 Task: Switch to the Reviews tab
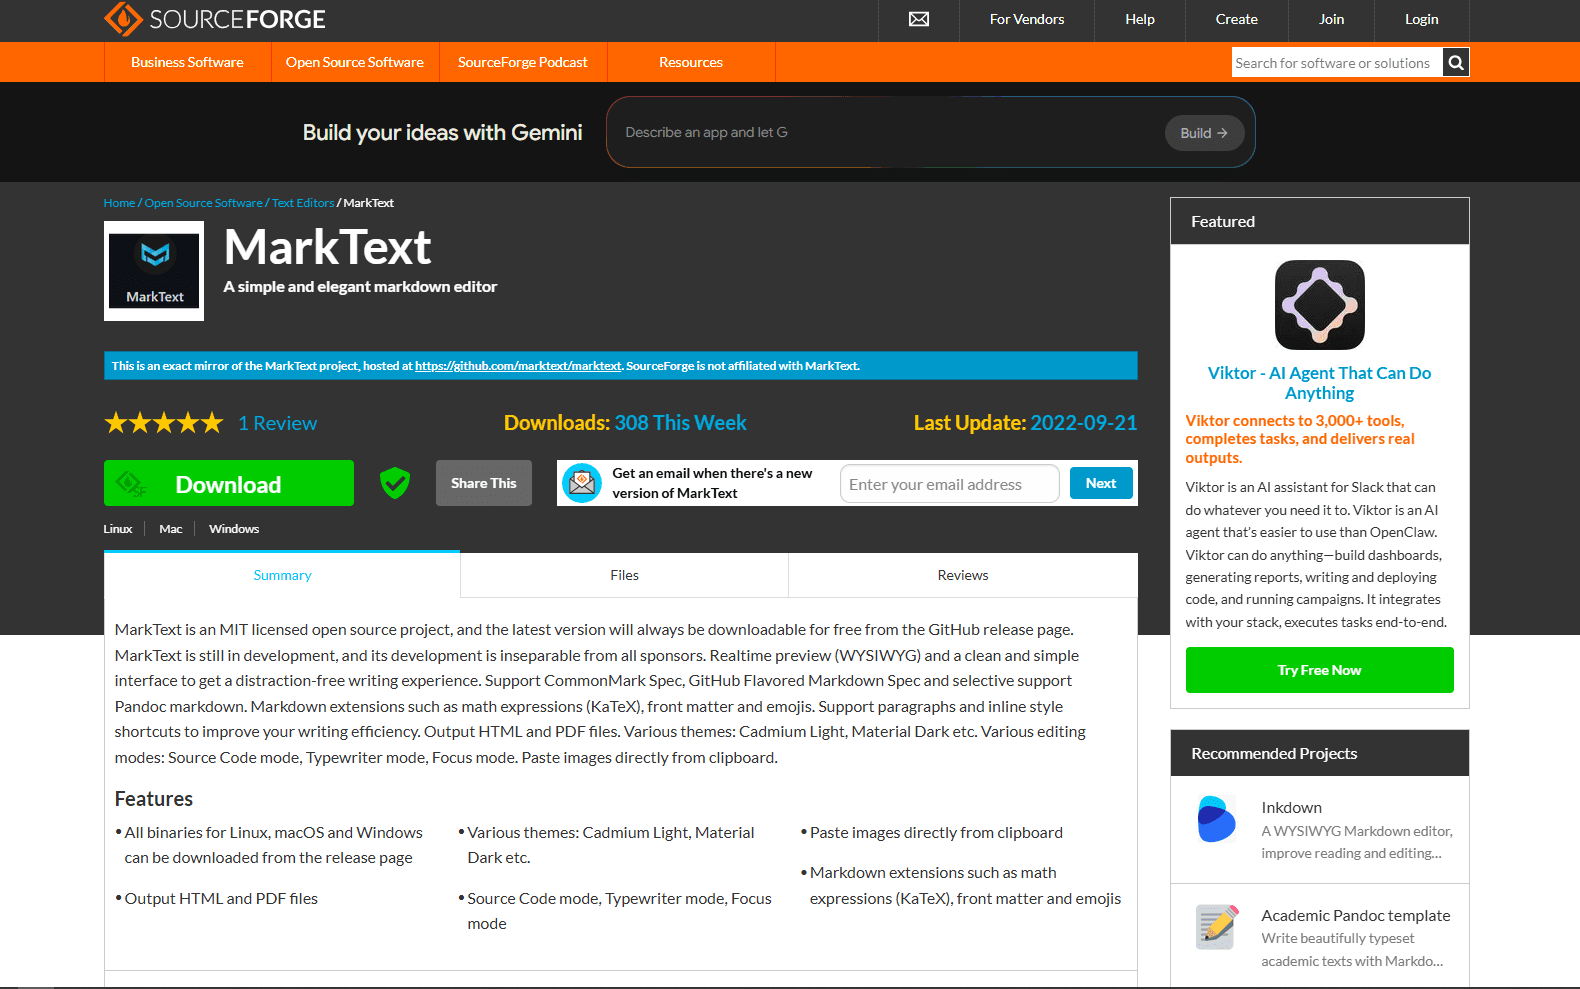pyautogui.click(x=963, y=575)
